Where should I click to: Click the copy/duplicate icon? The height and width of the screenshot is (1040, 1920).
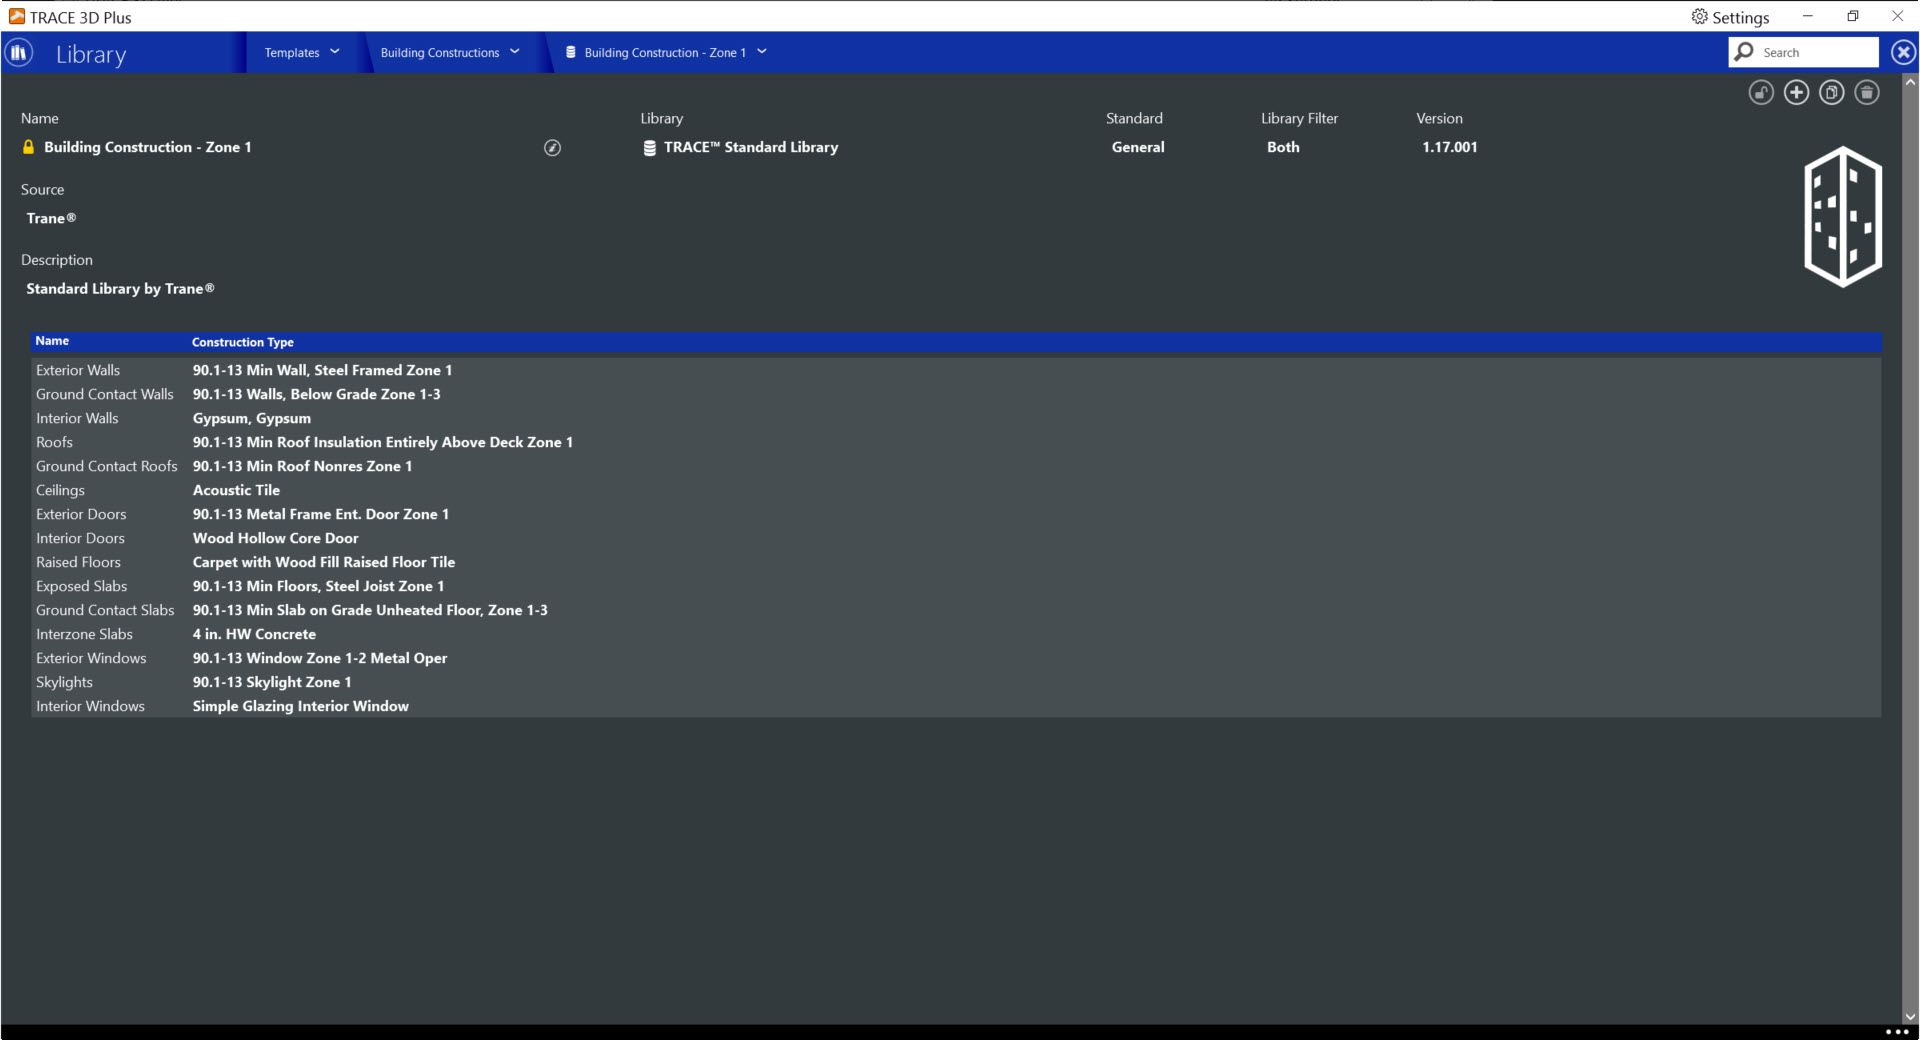(x=1831, y=93)
